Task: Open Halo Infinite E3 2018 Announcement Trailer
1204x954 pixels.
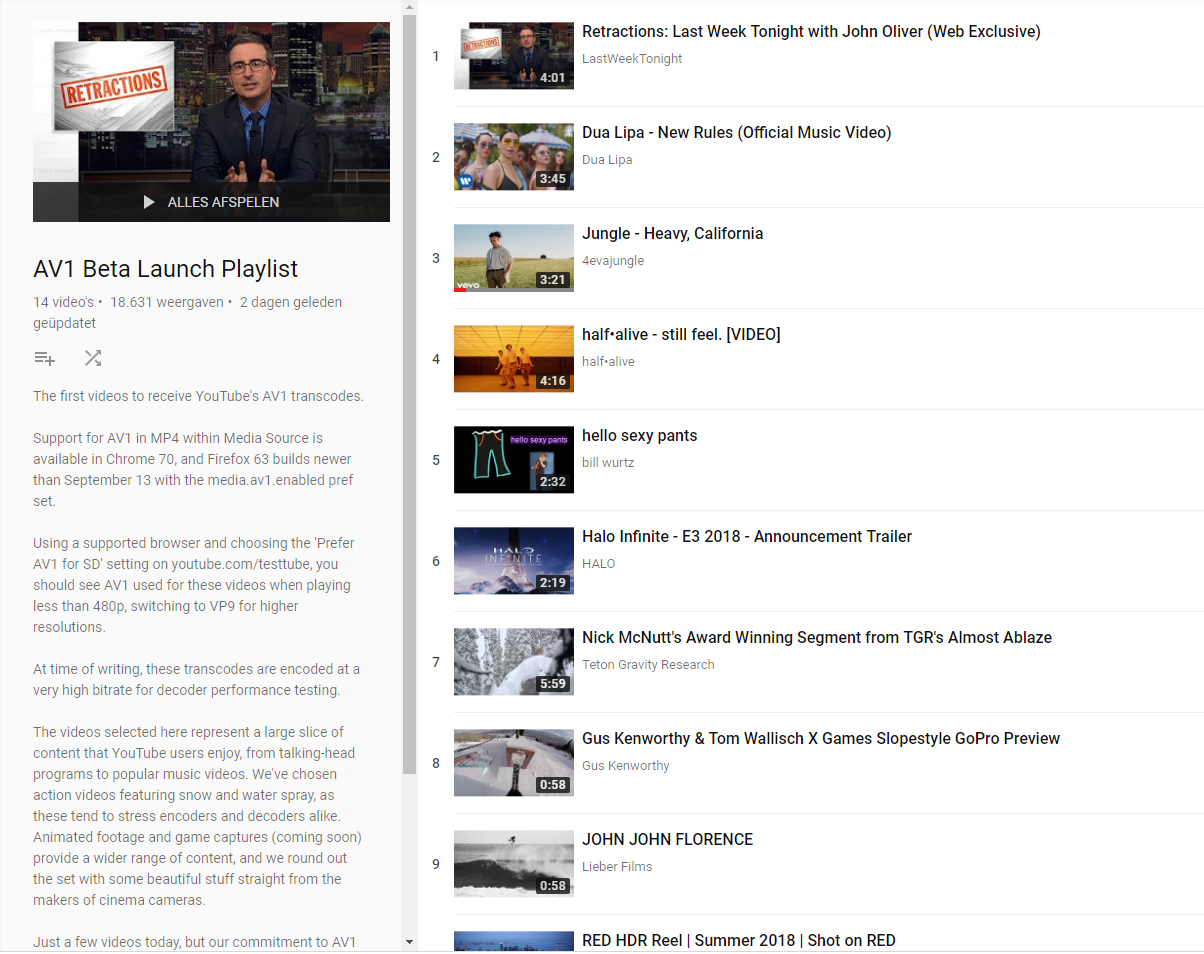Action: 747,536
